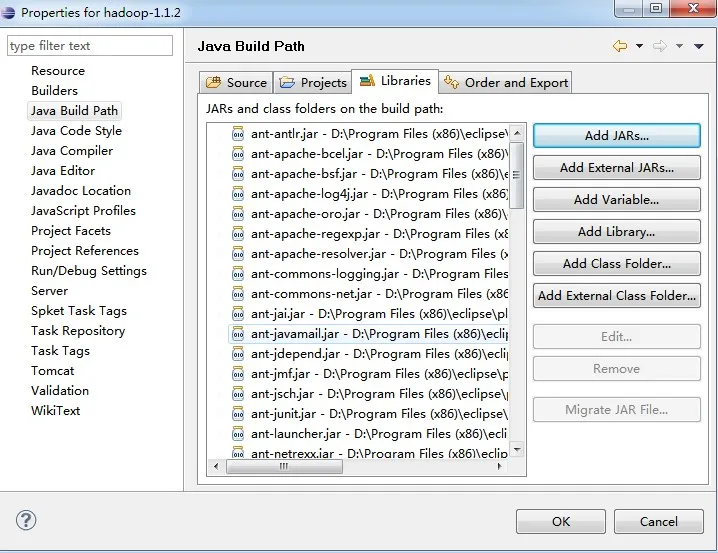Click the jar icon beside ant-apache-log4j.jar
The width and height of the screenshot is (718, 553).
238,194
